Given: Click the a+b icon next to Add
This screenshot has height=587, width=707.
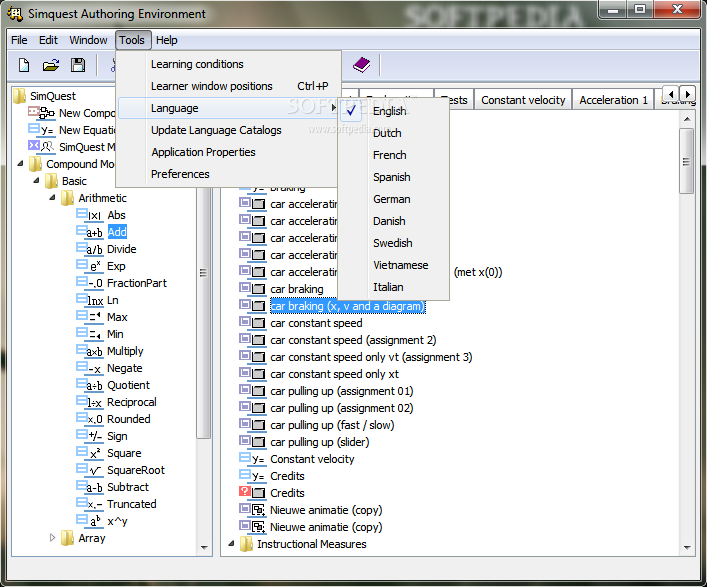Looking at the screenshot, I should [x=89, y=232].
